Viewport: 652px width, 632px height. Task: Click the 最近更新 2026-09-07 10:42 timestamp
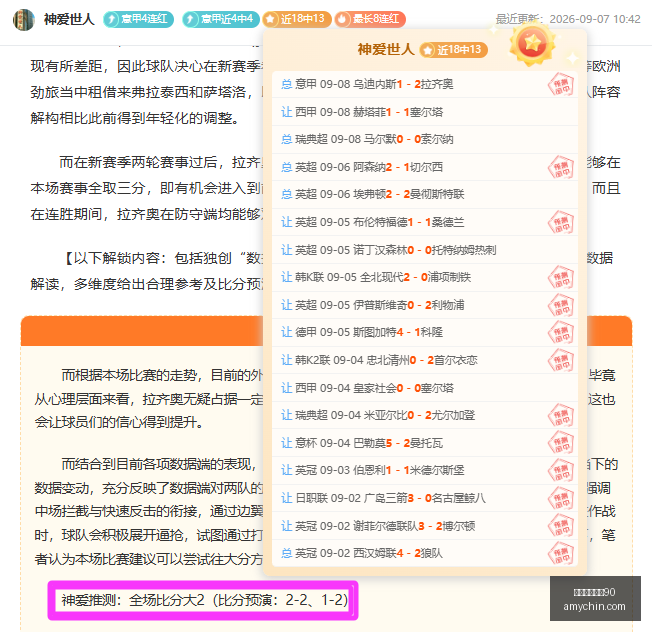tap(568, 19)
